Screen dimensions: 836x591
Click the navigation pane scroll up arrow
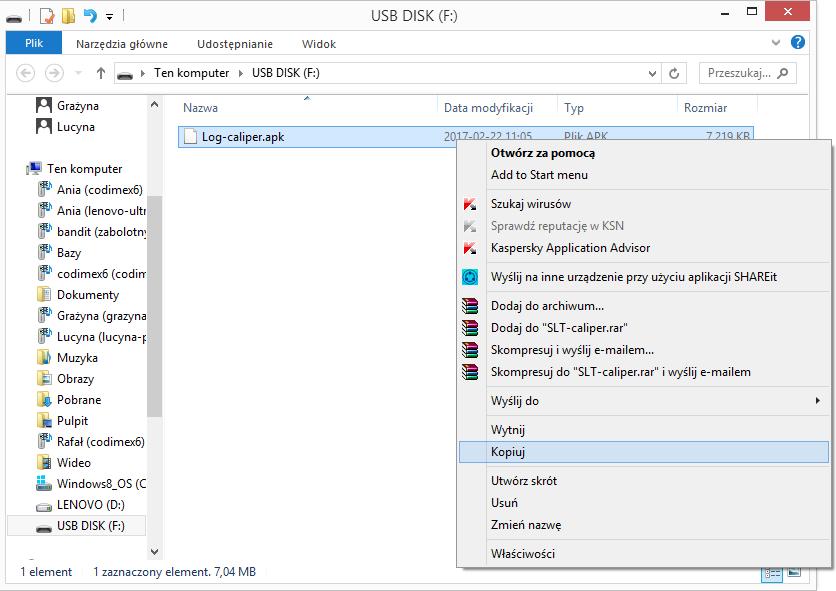[x=155, y=105]
